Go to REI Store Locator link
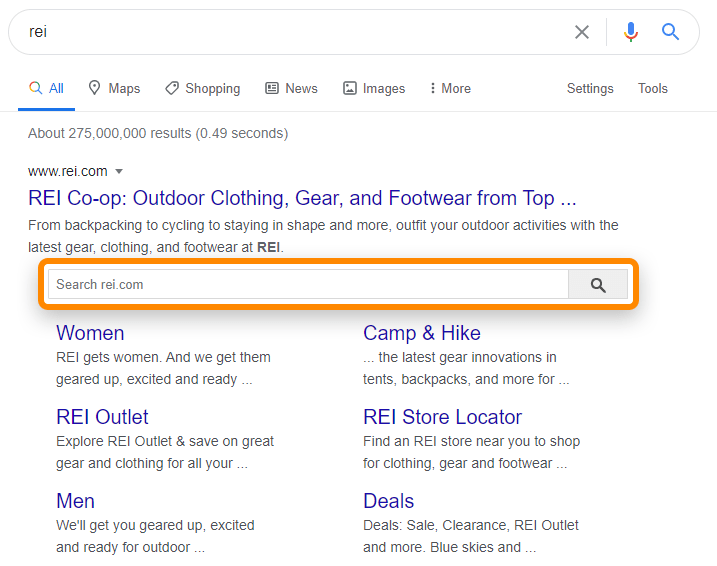This screenshot has height=566, width=717. (x=442, y=417)
